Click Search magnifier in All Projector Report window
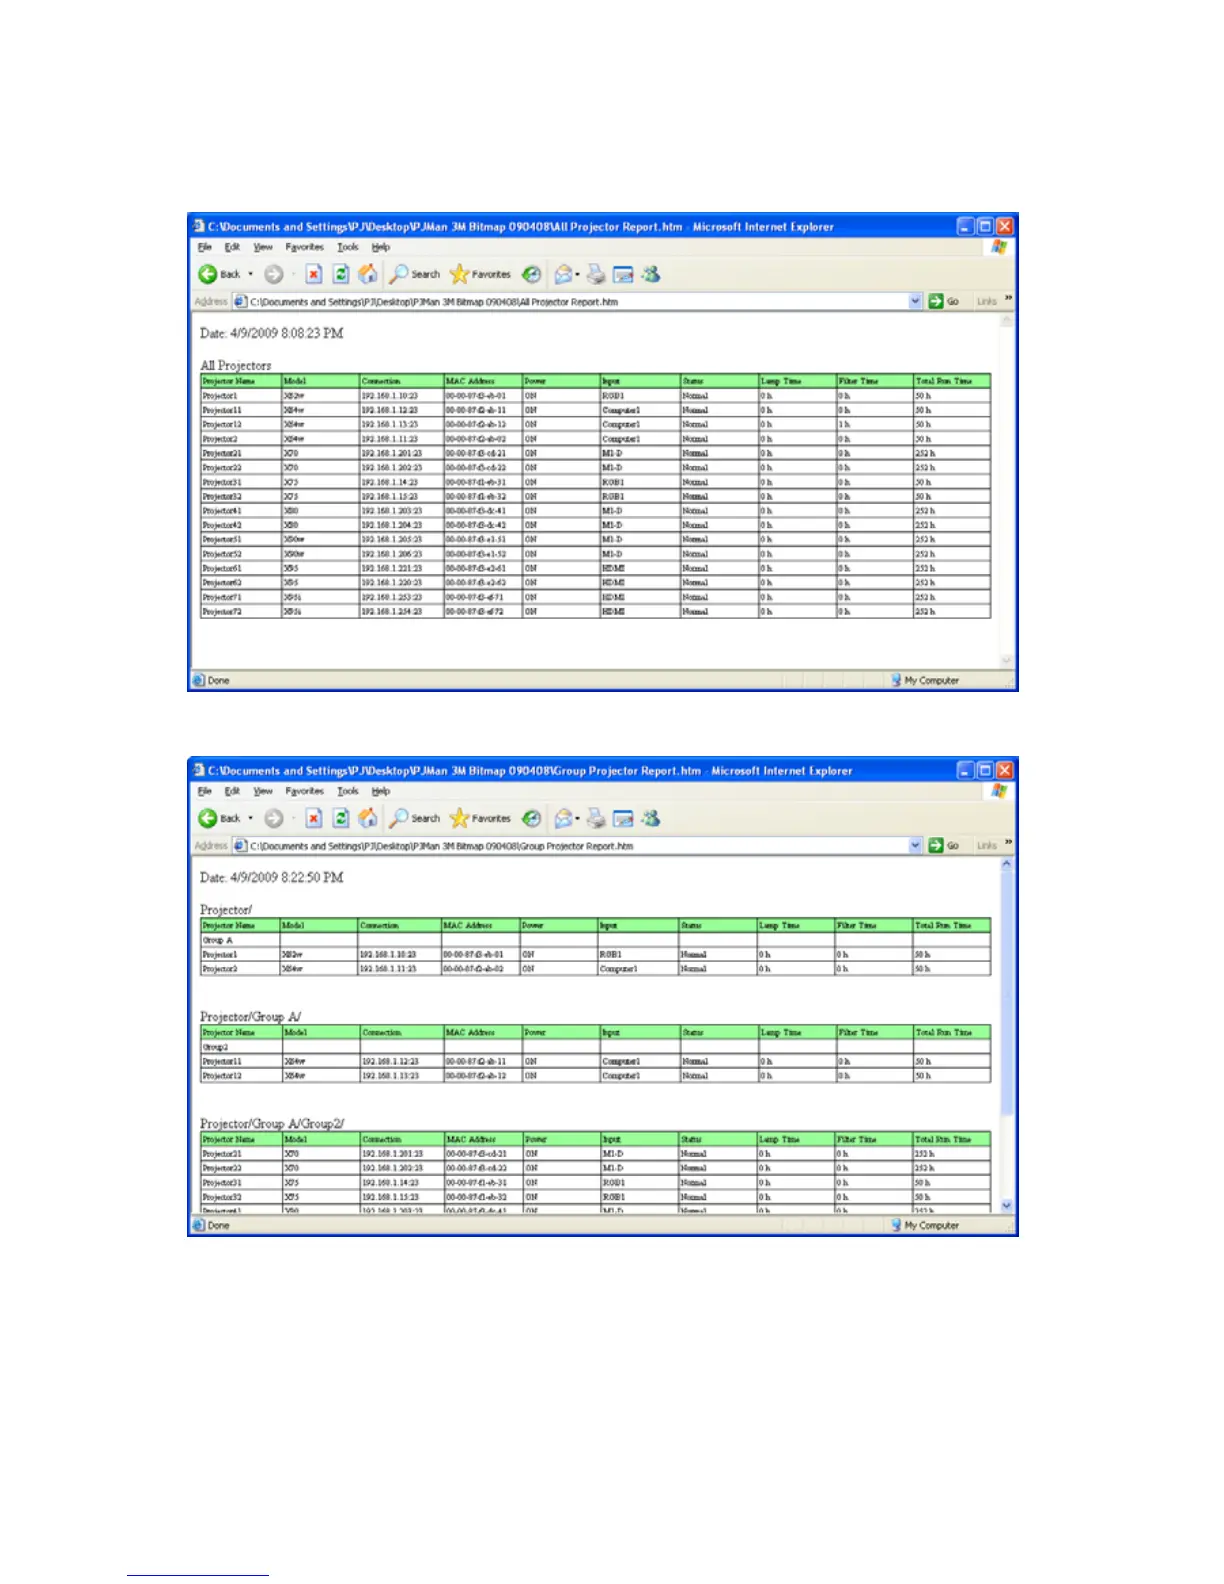1224x1584 pixels. click(x=399, y=274)
